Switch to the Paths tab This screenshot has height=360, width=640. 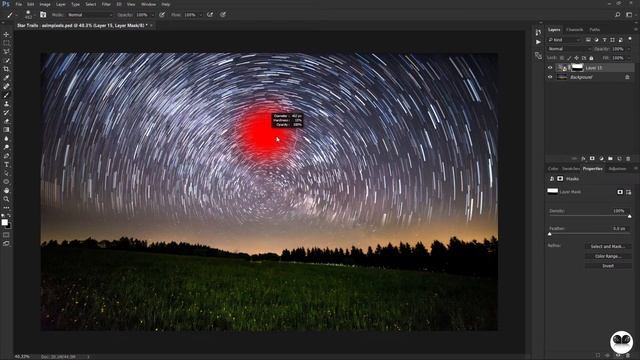tap(594, 29)
